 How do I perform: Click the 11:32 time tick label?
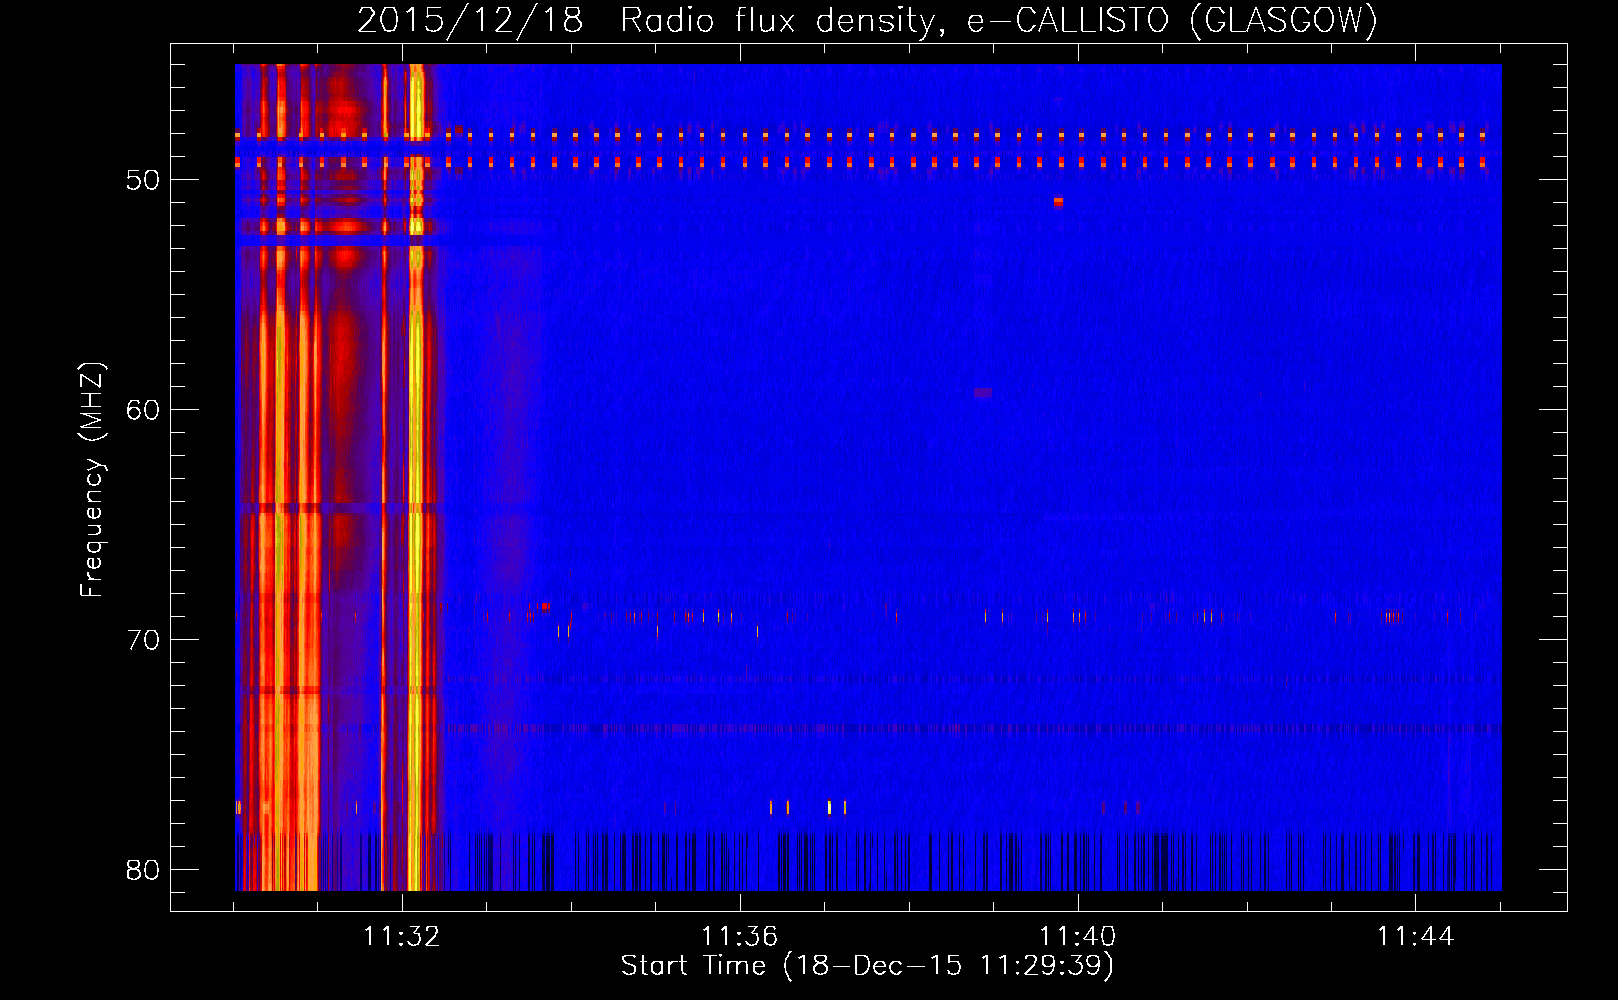pos(401,937)
